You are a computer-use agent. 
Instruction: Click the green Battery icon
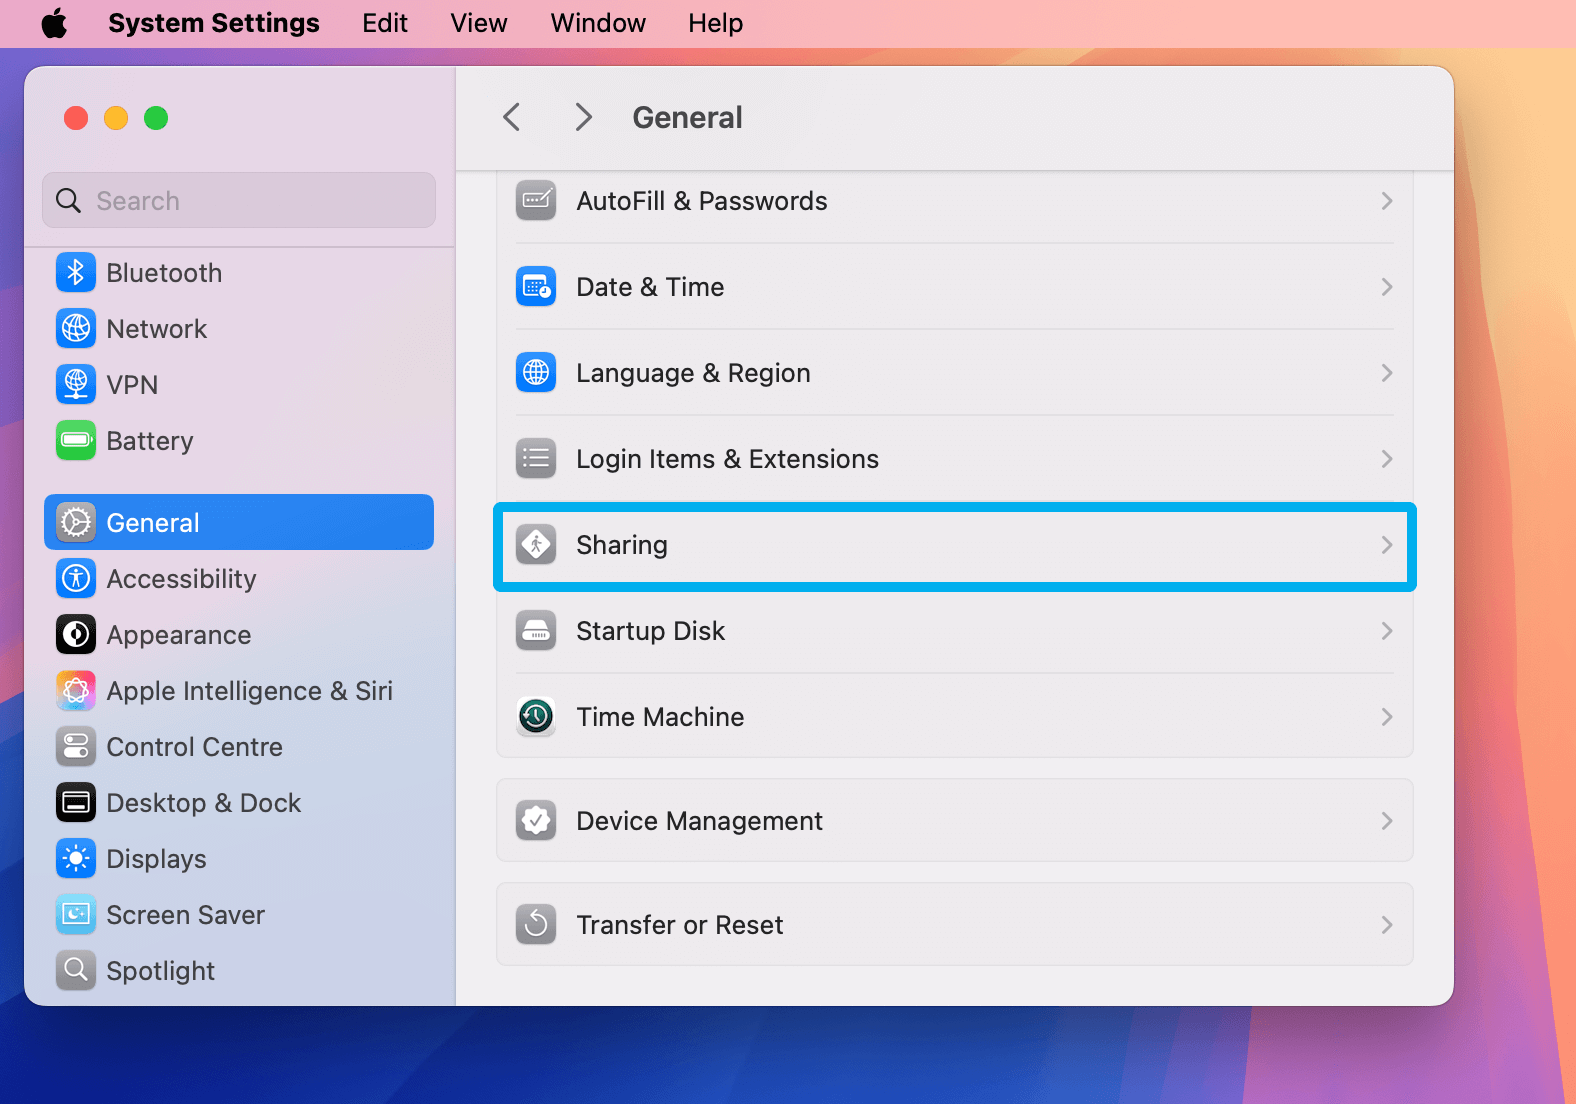tap(76, 441)
